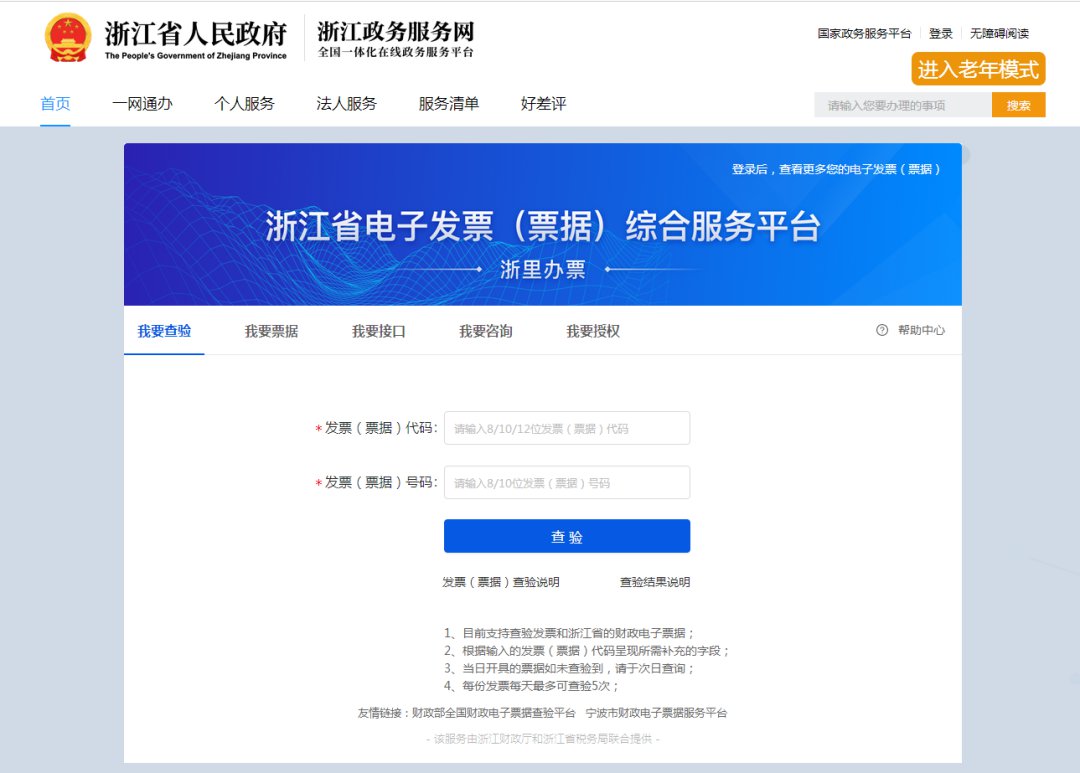The image size is (1080, 773).
Task: Switch to the 我要查验 tab
Action: (164, 331)
